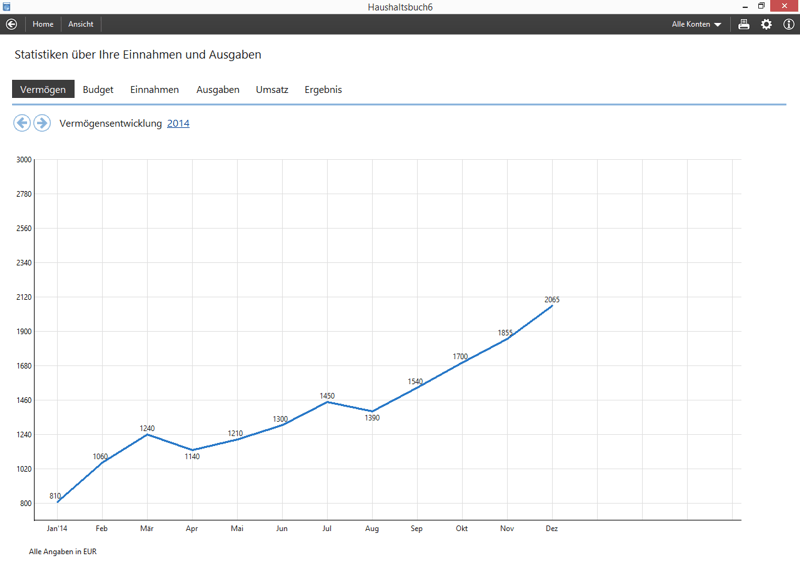Image resolution: width=800 pixels, height=575 pixels.
Task: Click the Mär data point labeled 1240
Action: tap(147, 434)
